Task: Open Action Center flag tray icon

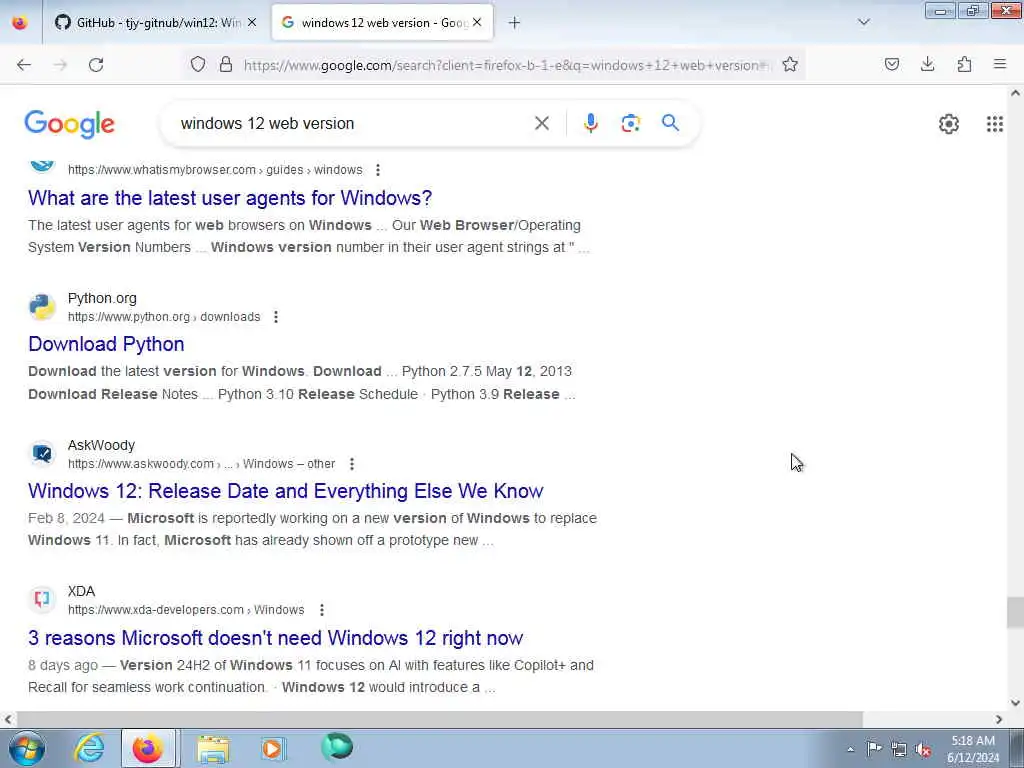Action: click(874, 749)
